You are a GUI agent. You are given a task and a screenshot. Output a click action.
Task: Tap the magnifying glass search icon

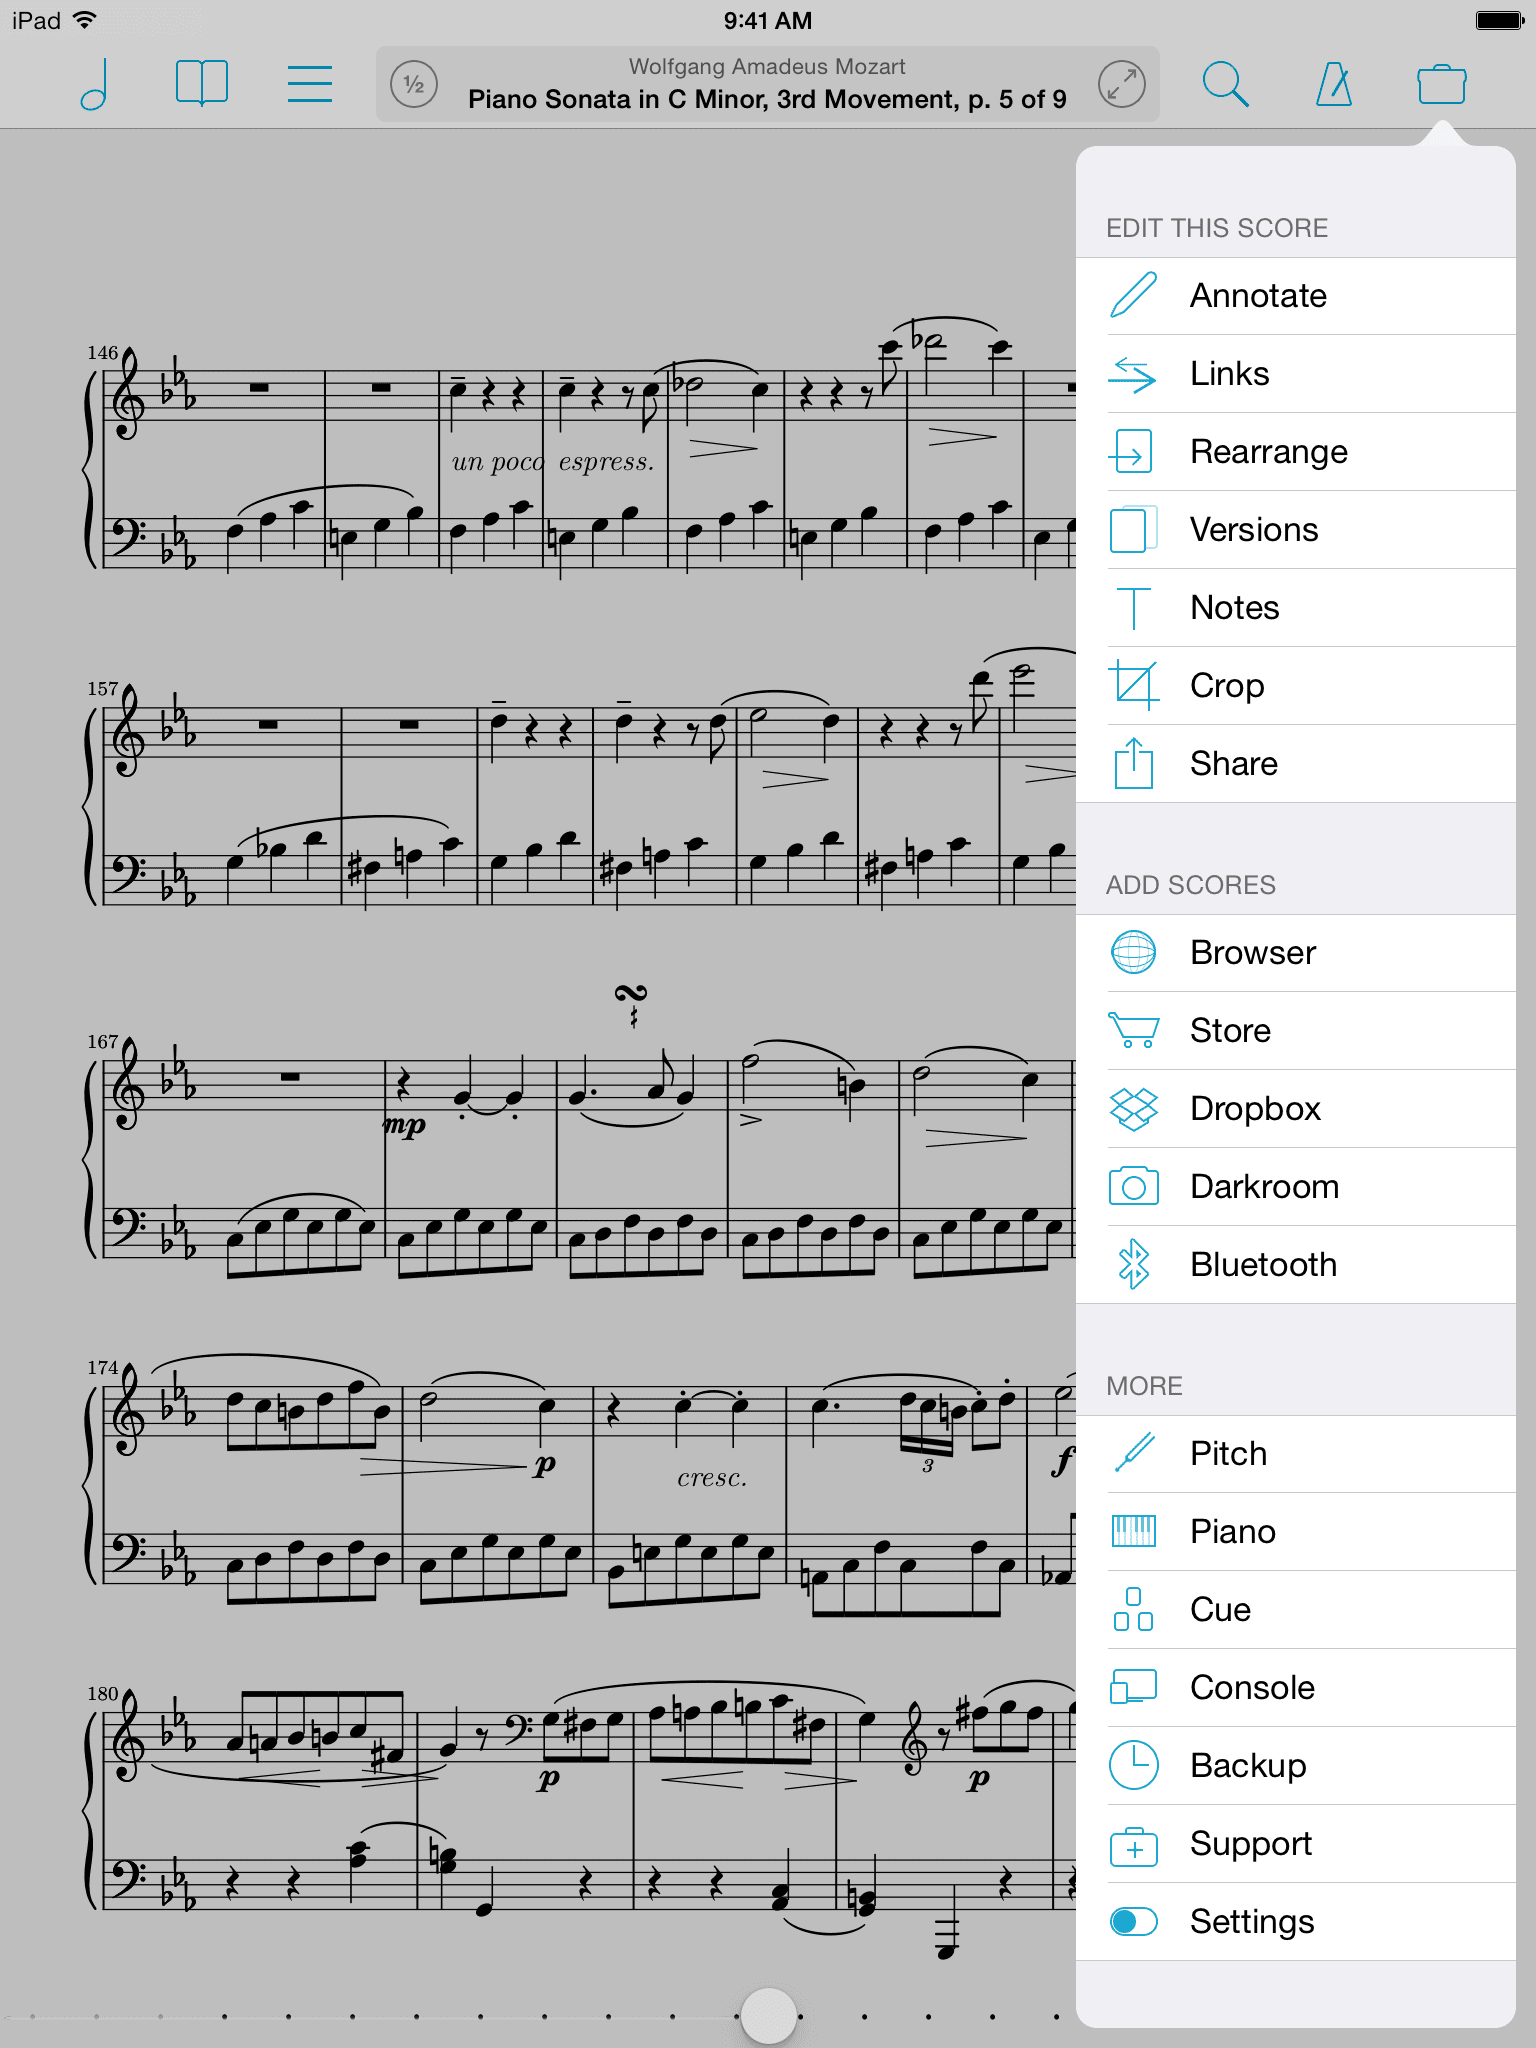coord(1225,84)
